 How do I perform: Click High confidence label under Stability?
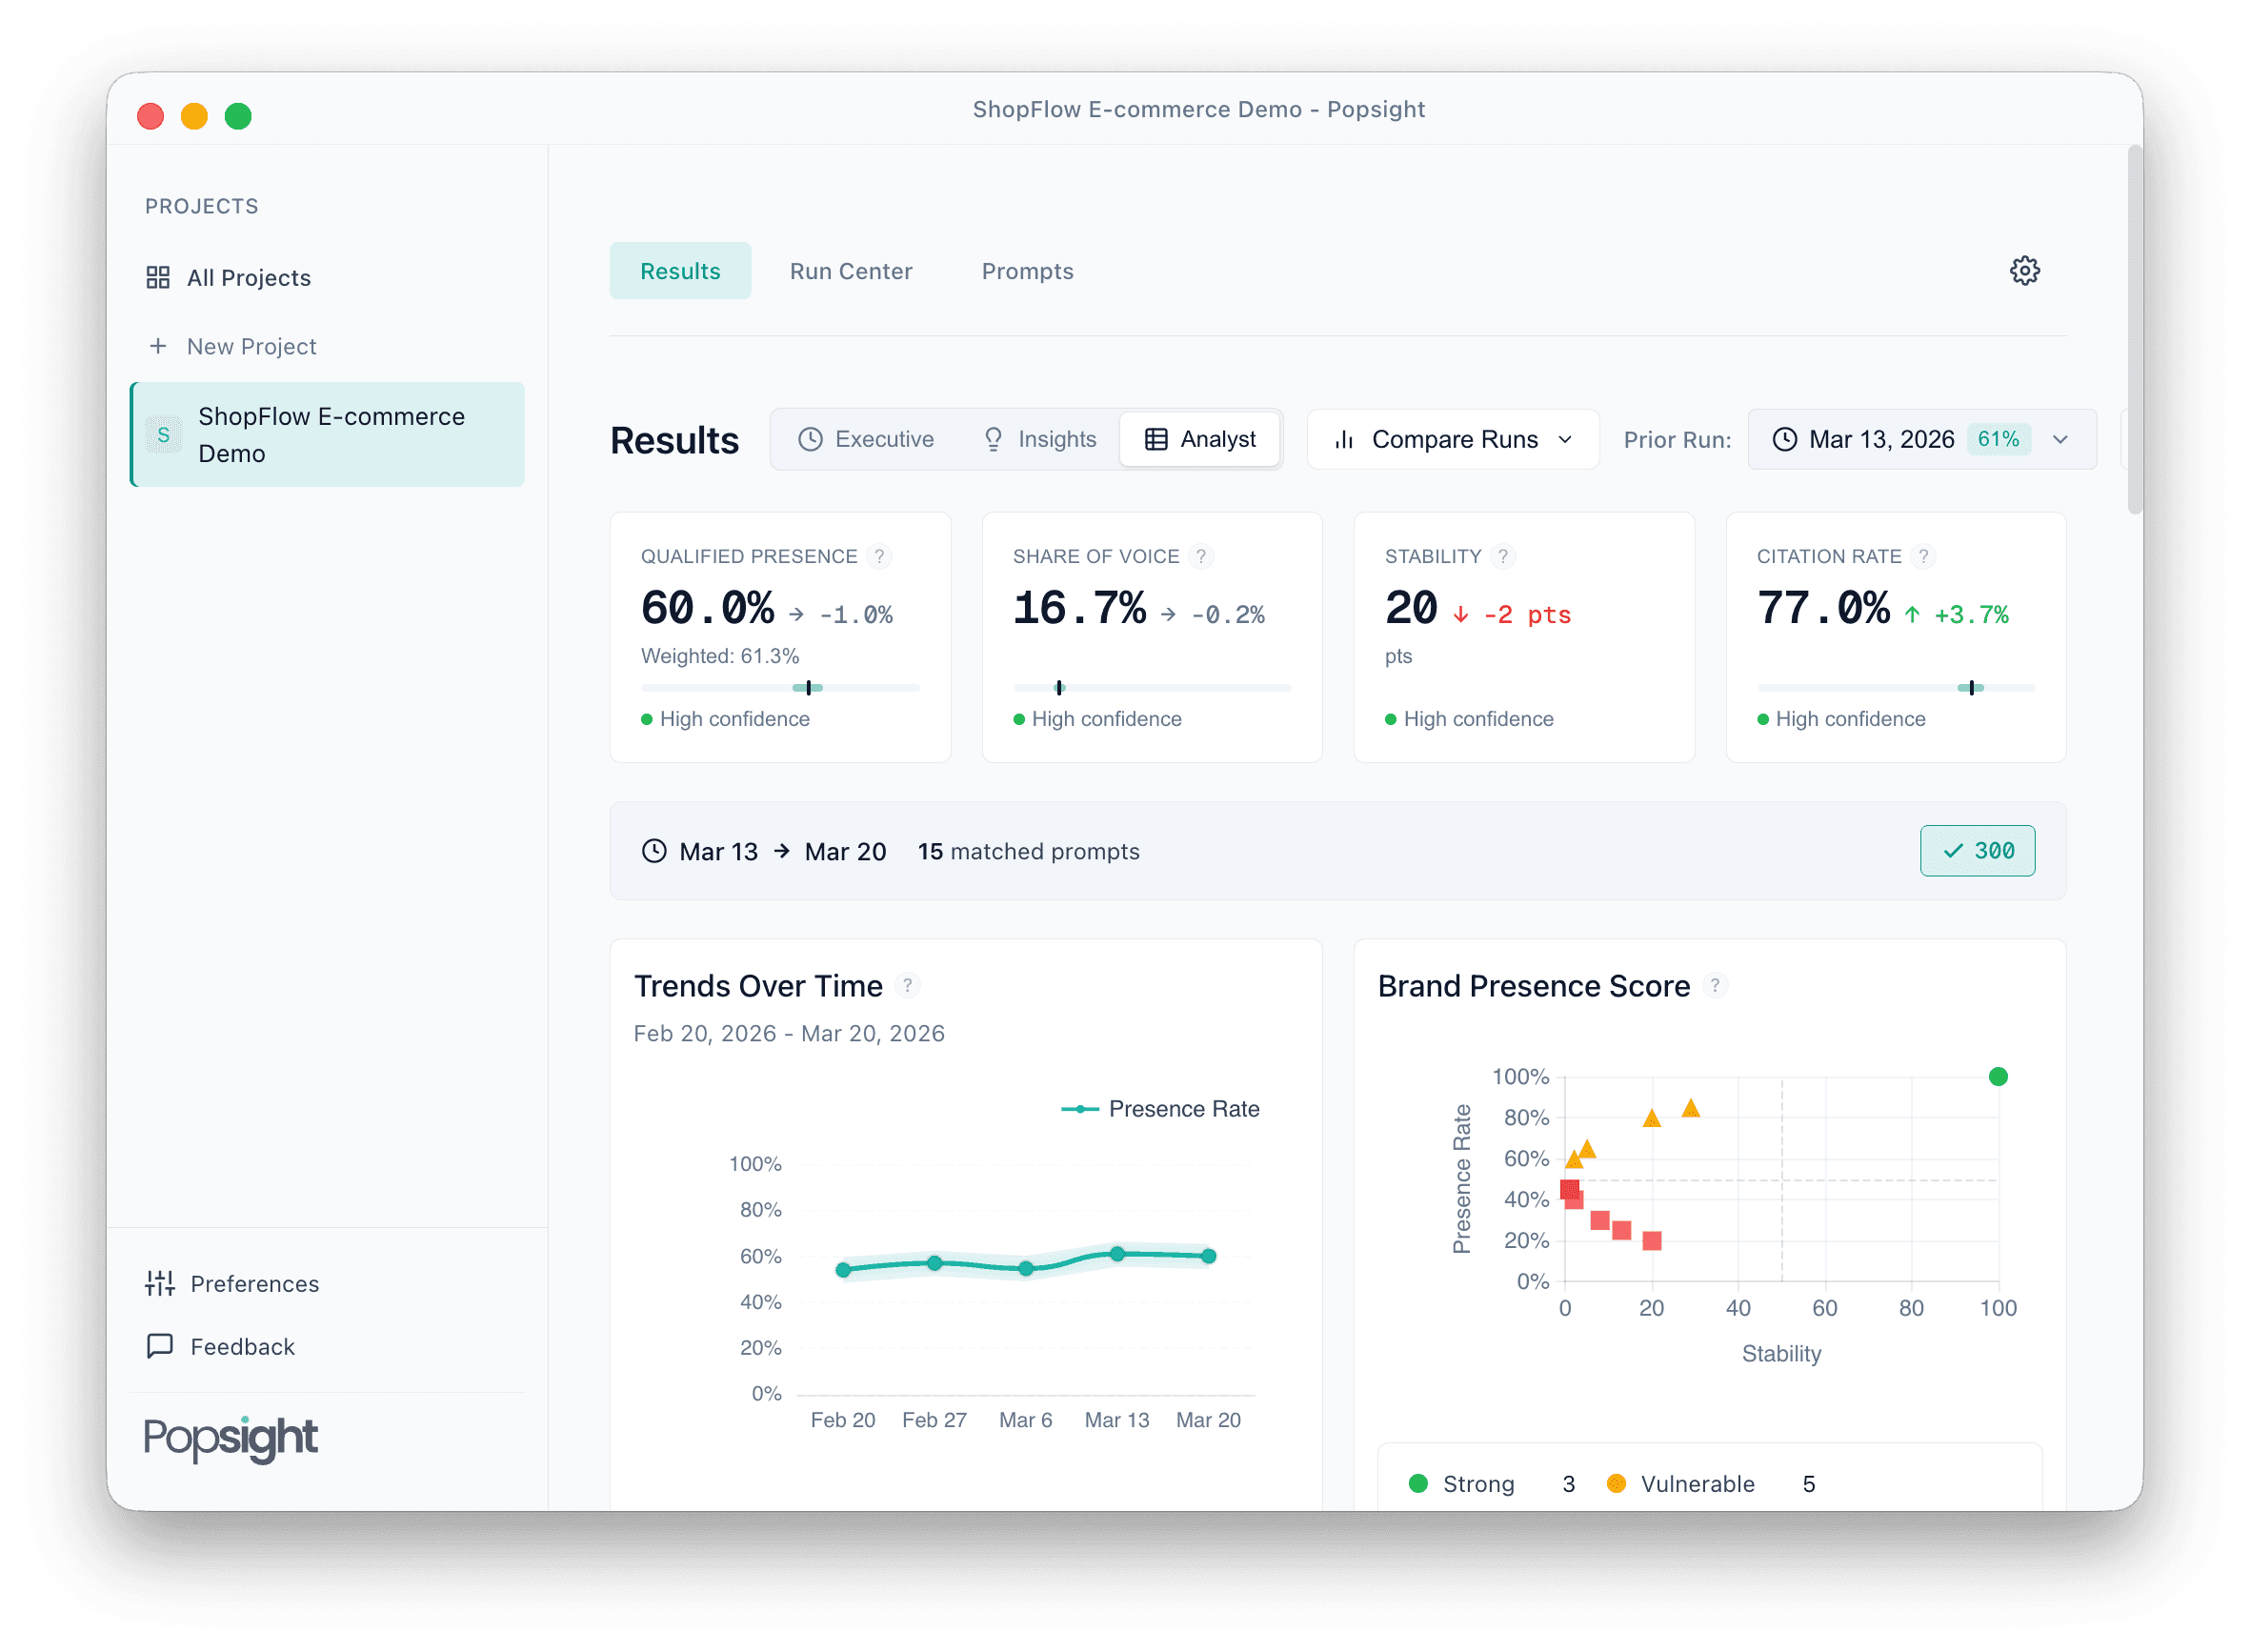pyautogui.click(x=1477, y=719)
